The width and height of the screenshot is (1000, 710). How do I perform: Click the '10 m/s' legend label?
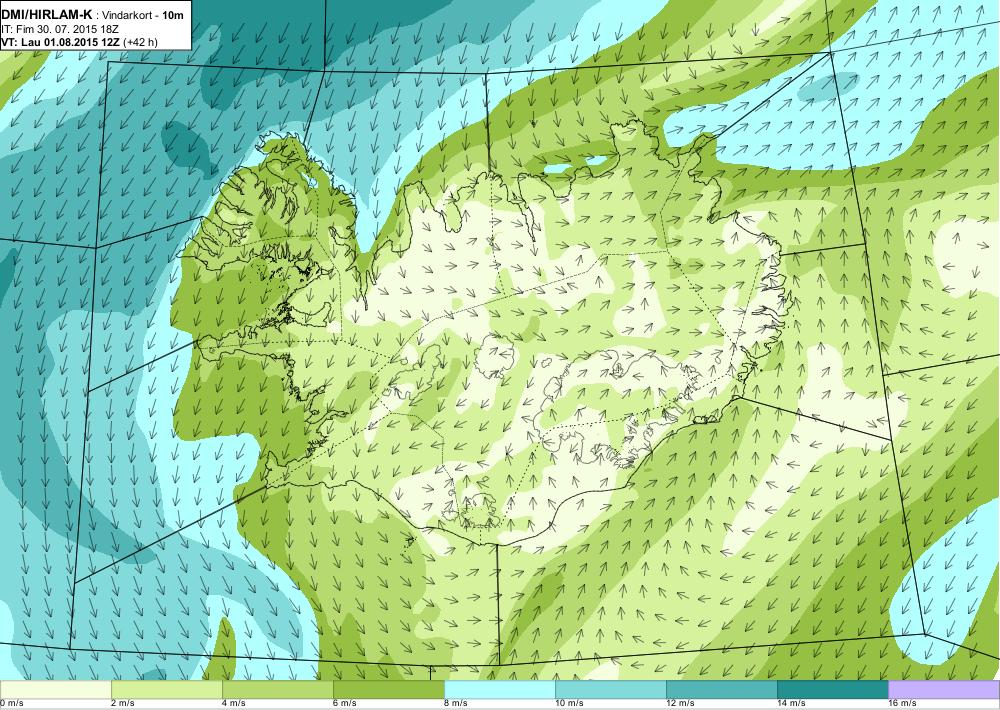[569, 704]
